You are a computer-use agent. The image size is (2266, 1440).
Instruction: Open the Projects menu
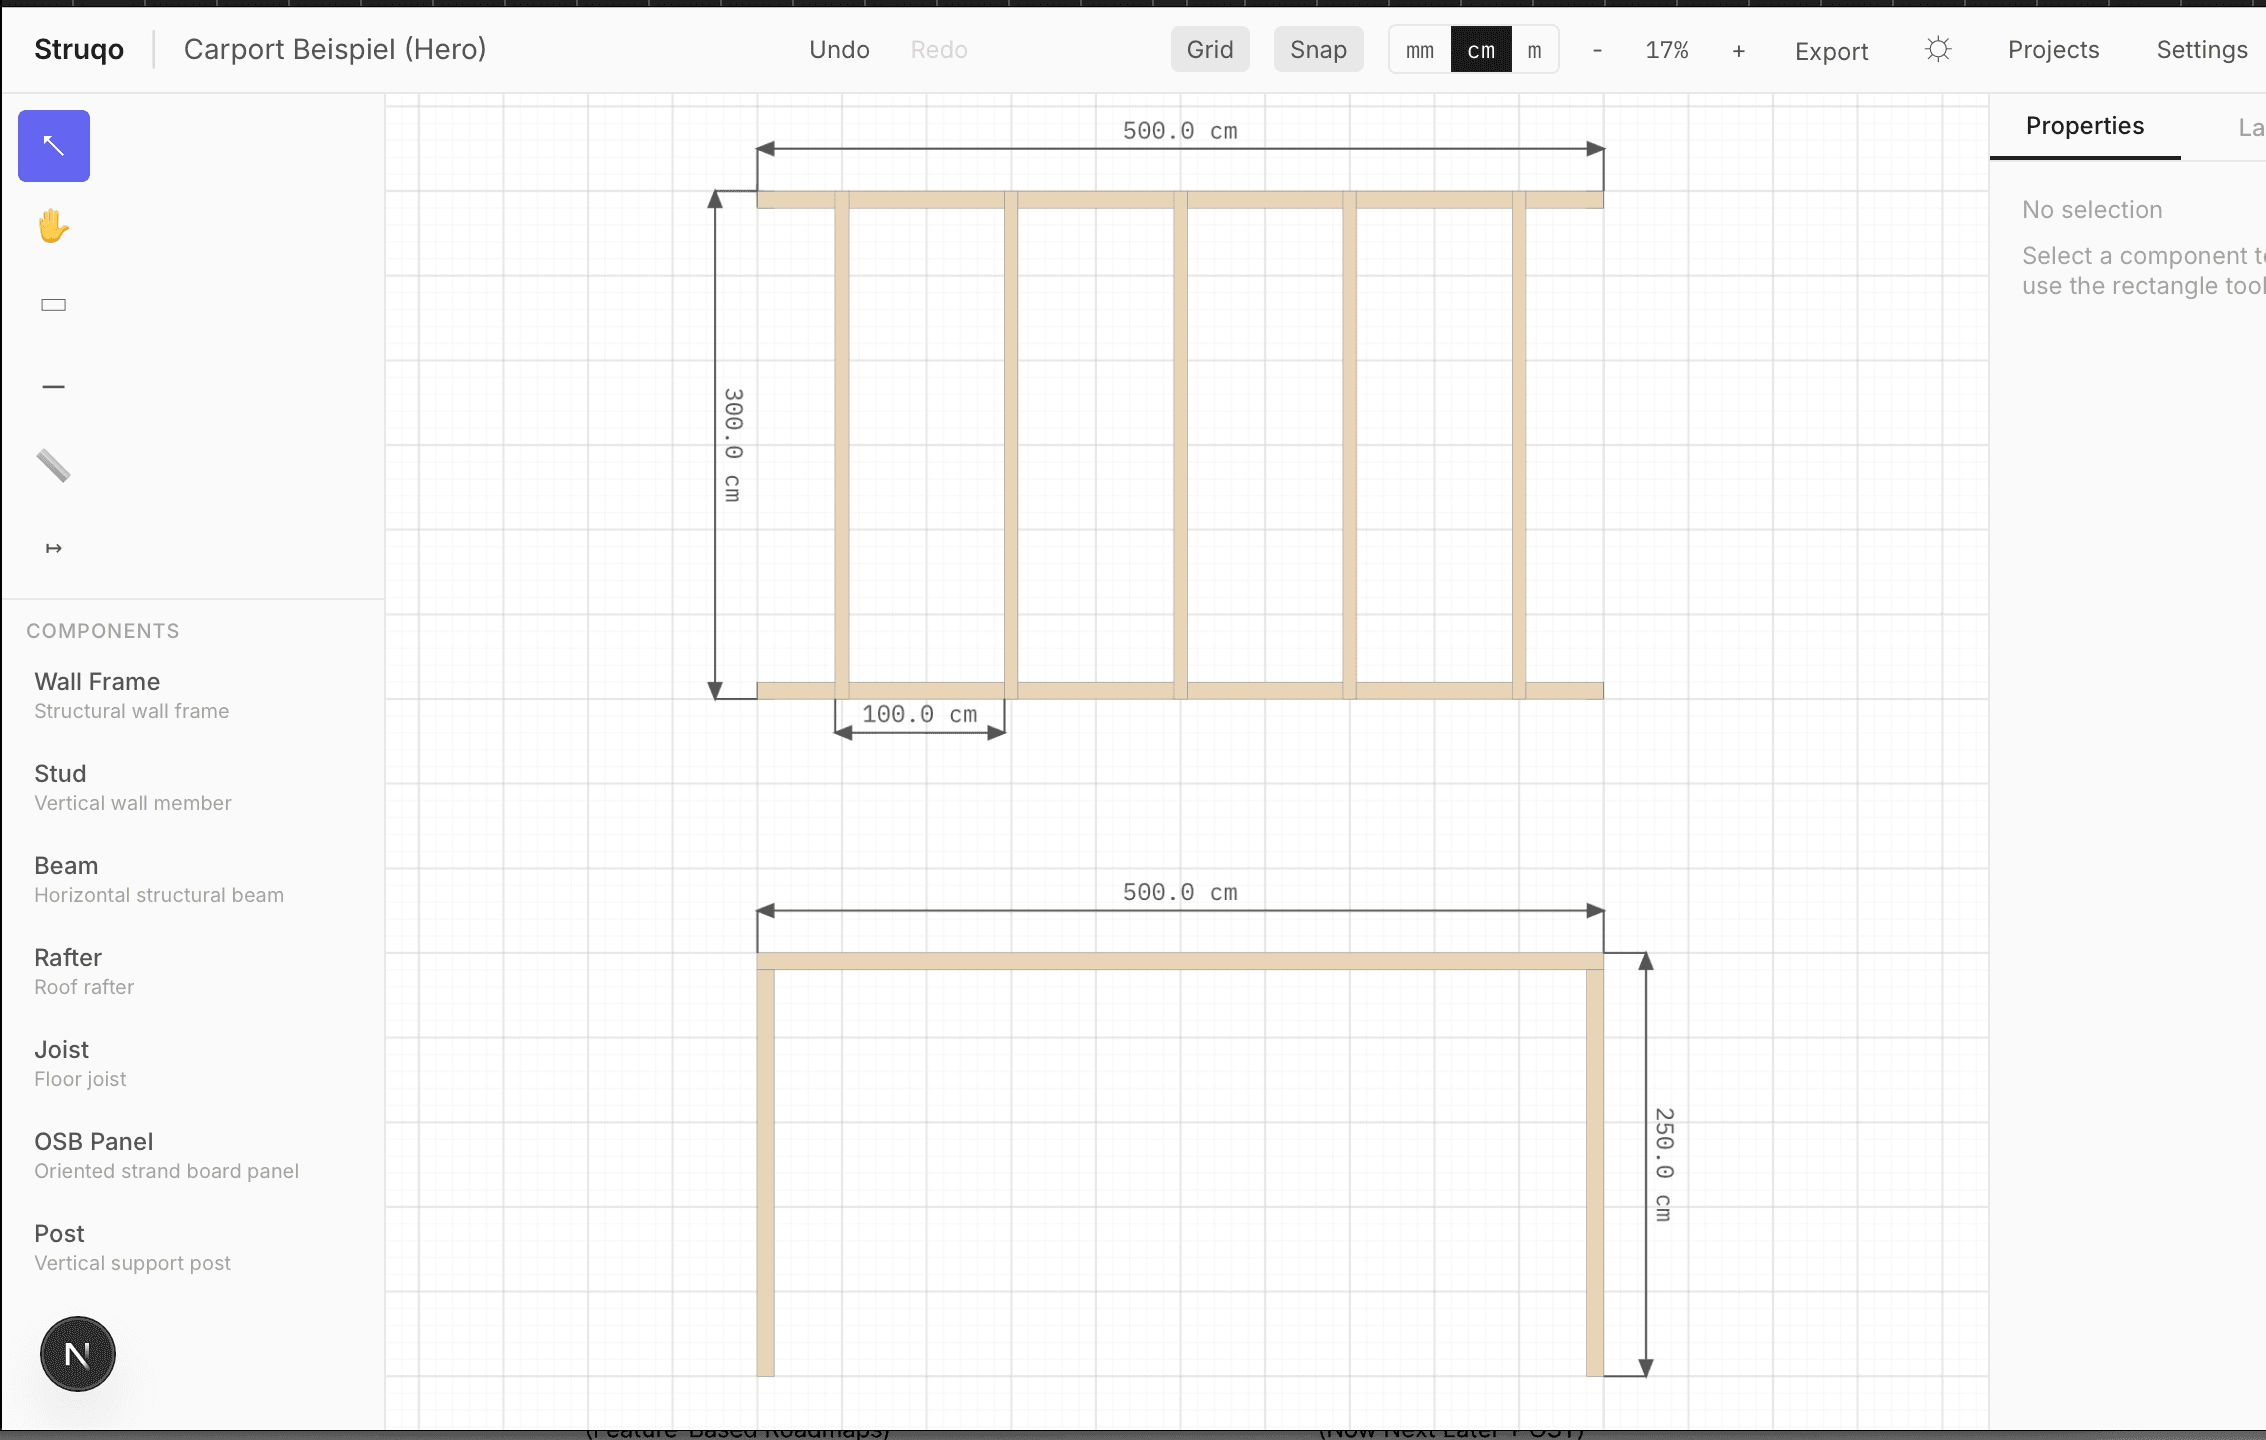tap(2053, 50)
